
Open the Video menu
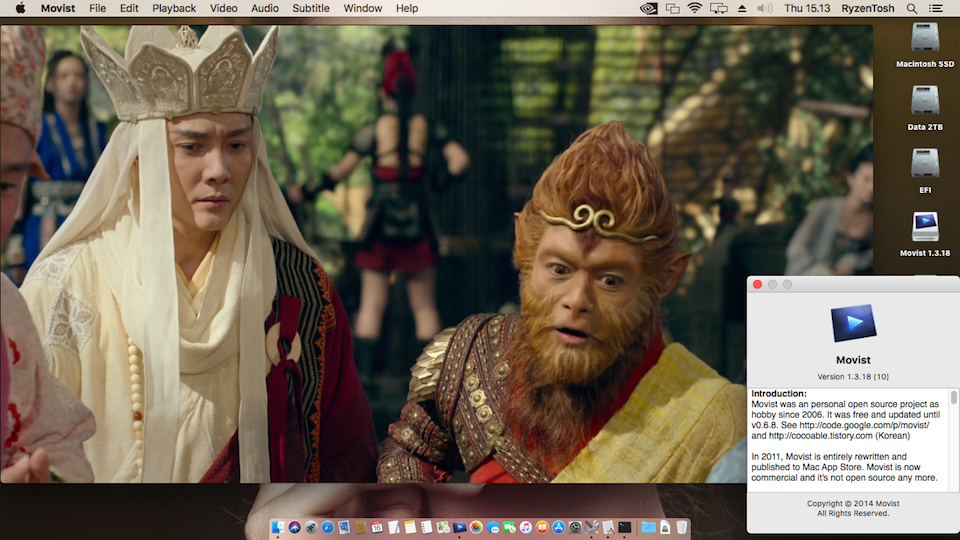click(x=223, y=8)
